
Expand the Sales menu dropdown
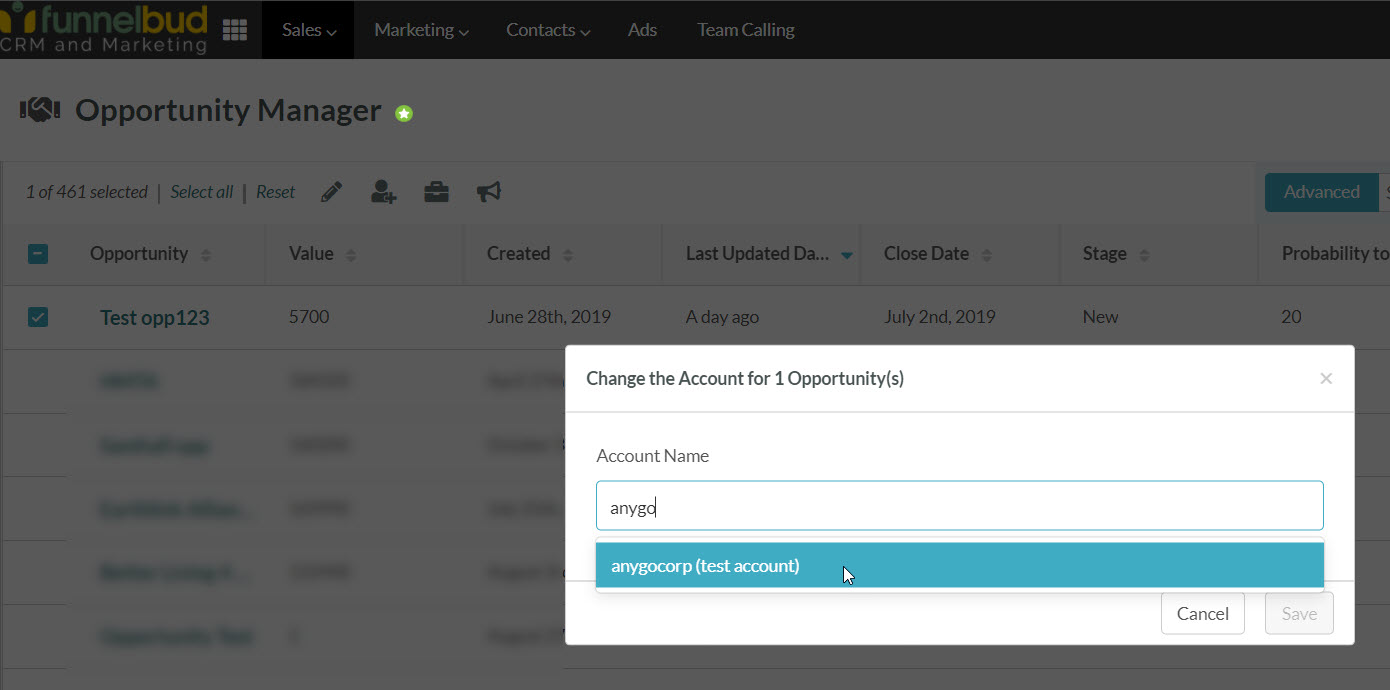tap(308, 30)
